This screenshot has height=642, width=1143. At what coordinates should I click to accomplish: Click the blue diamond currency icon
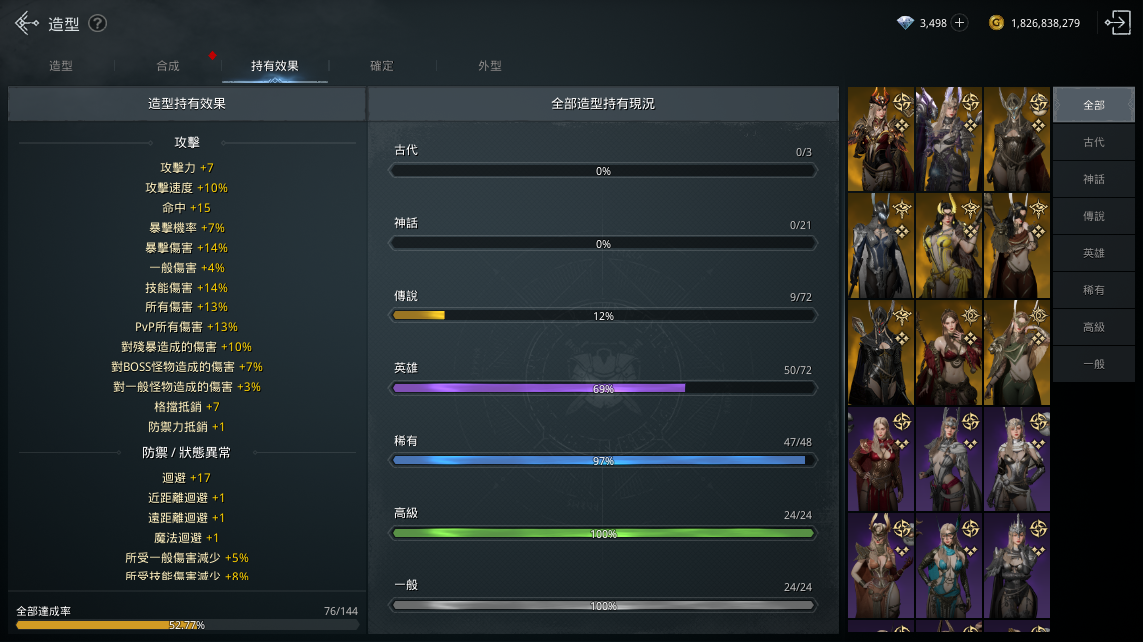click(905, 23)
